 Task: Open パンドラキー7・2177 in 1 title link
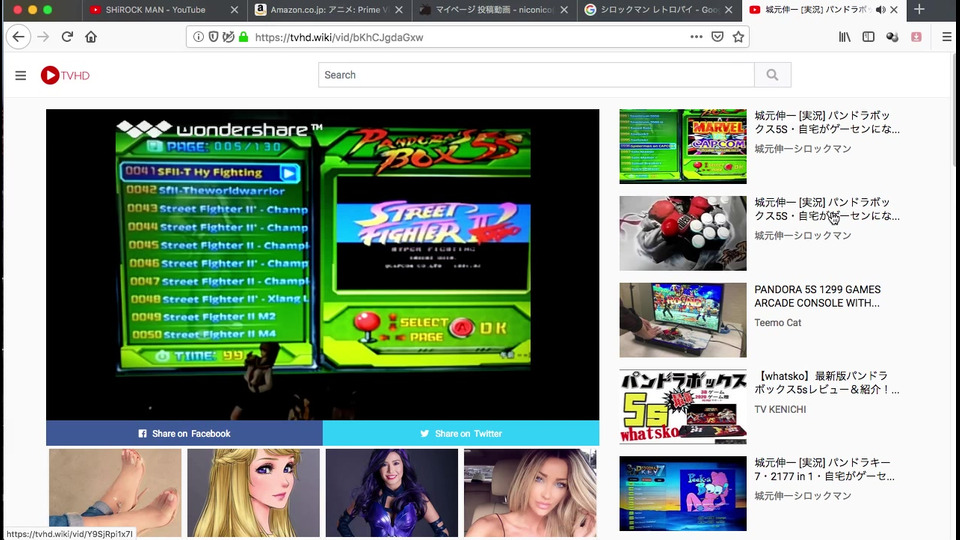[x=824, y=469]
